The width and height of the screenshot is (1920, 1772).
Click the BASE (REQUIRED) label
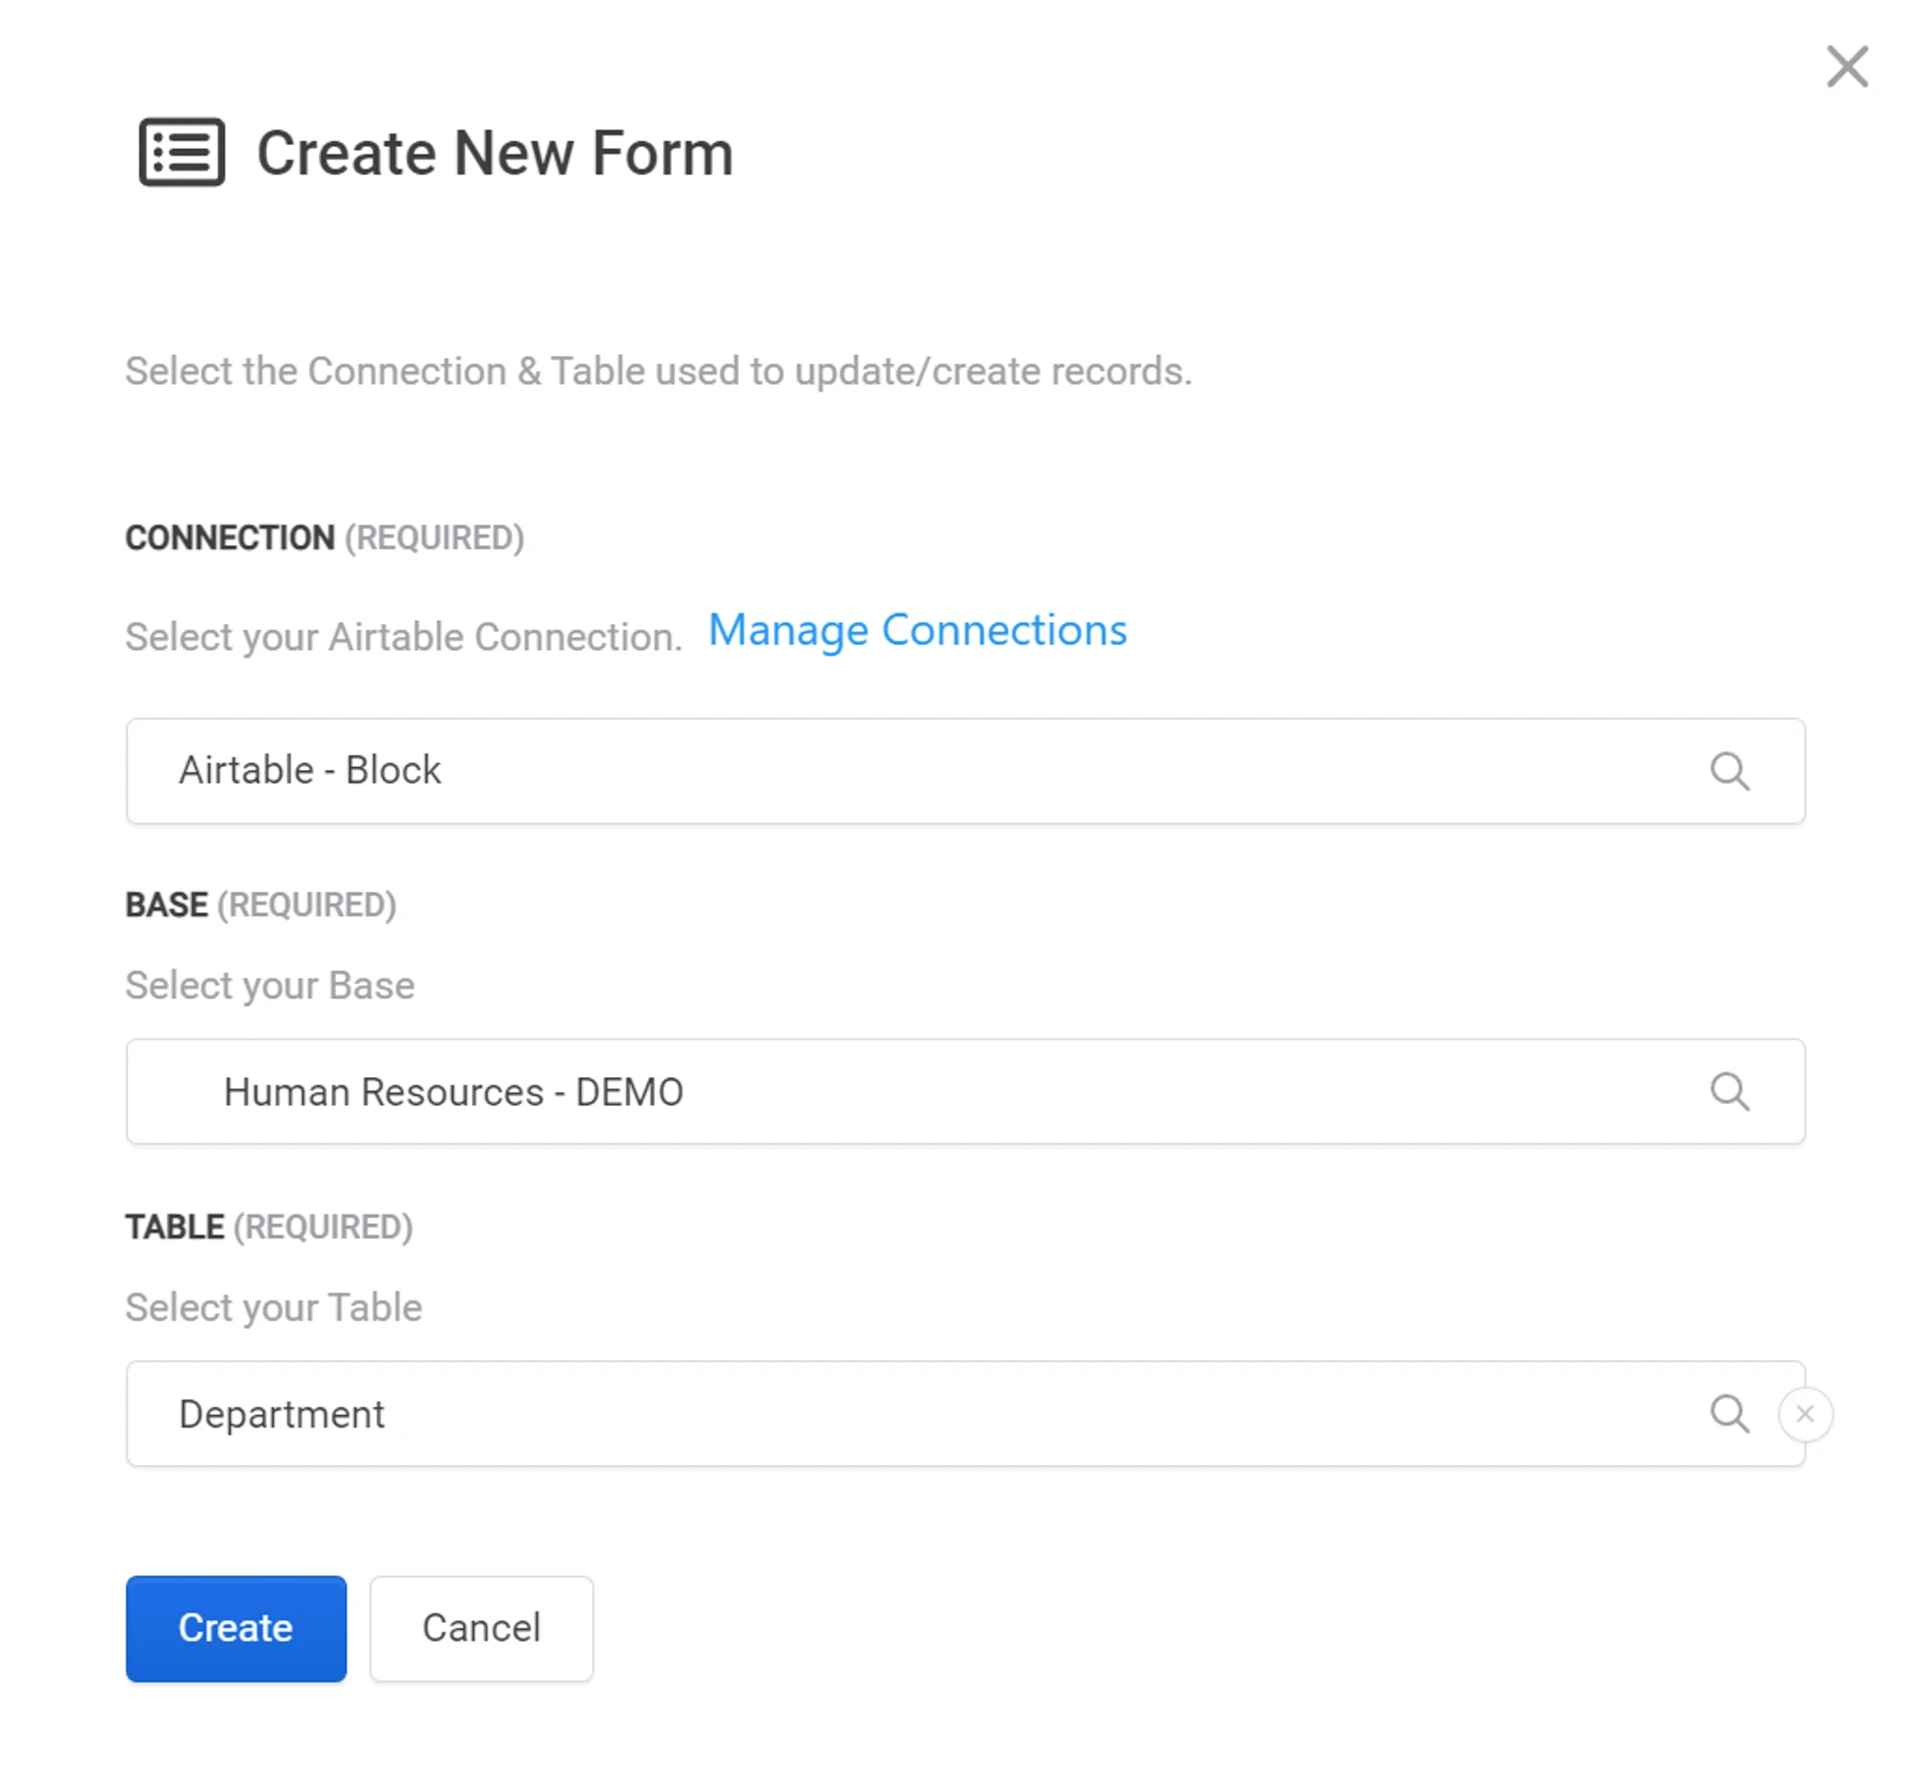tap(261, 905)
